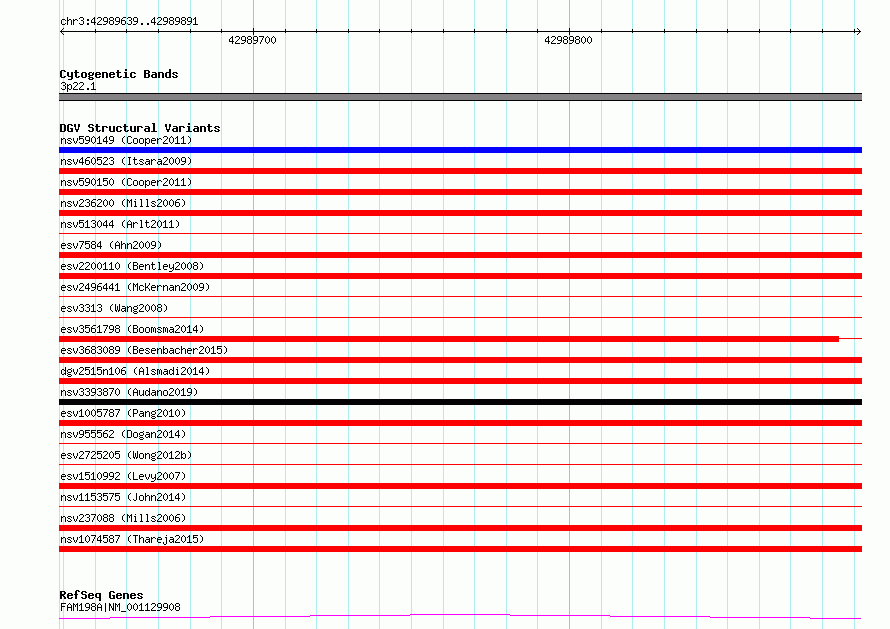The height and width of the screenshot is (629, 890).
Task: Select esv3561798 (Boomsma2014) label
Action: (x=132, y=329)
